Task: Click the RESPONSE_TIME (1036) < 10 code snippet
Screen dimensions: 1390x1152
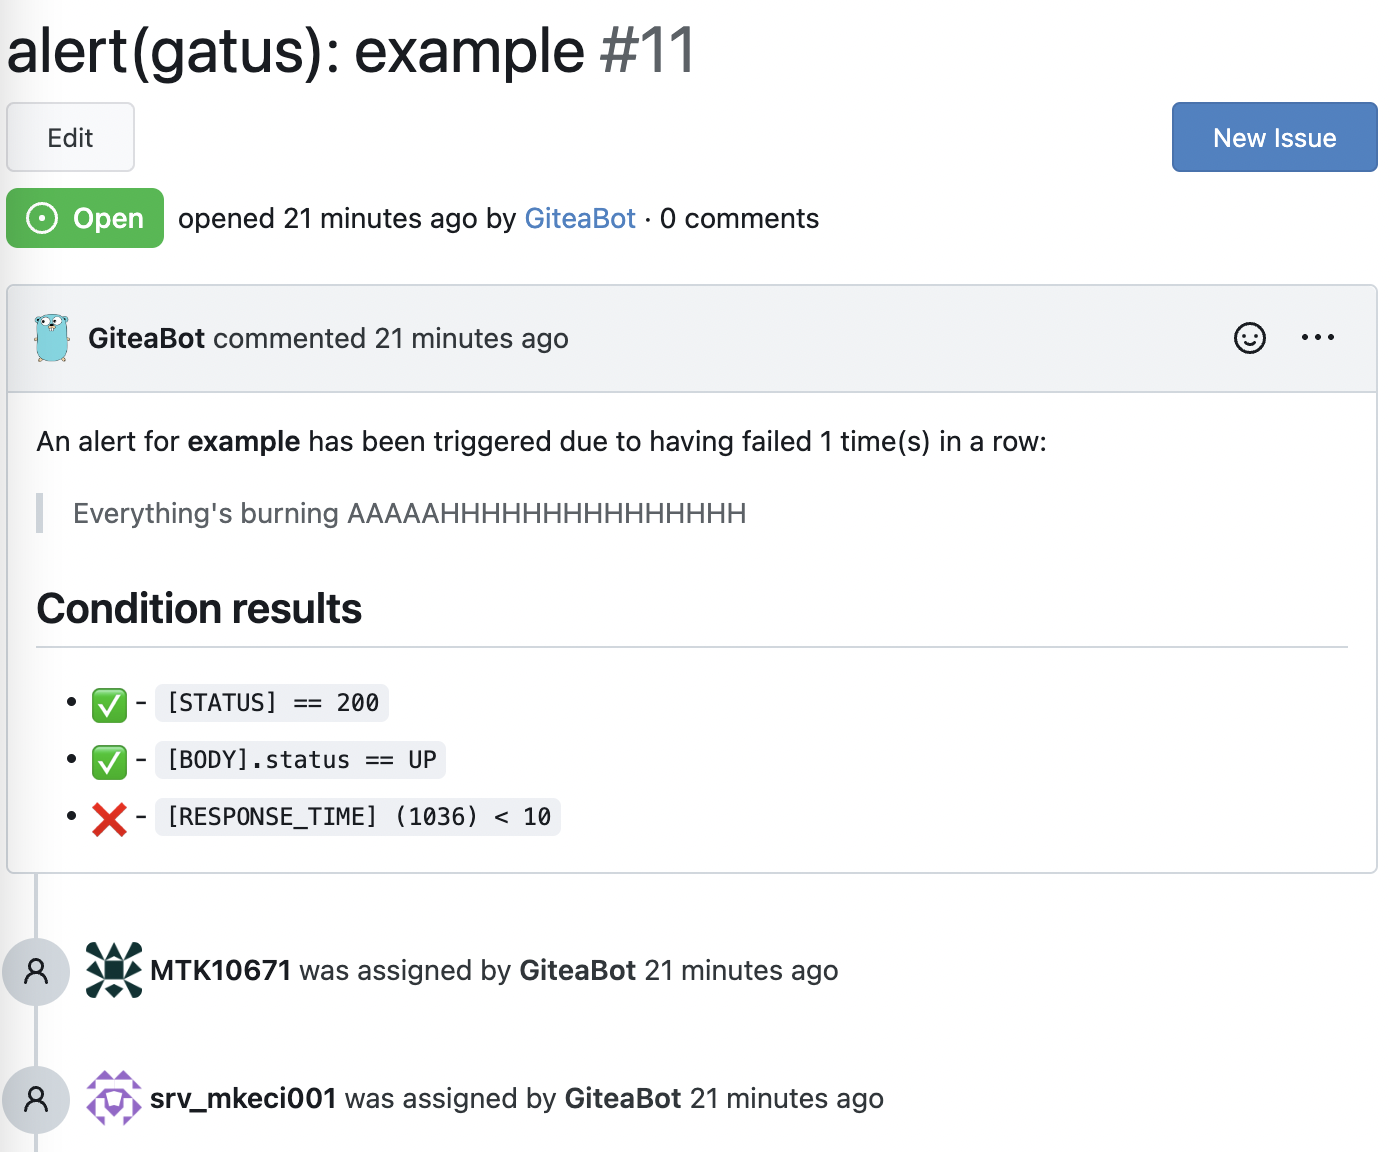Action: [358, 817]
